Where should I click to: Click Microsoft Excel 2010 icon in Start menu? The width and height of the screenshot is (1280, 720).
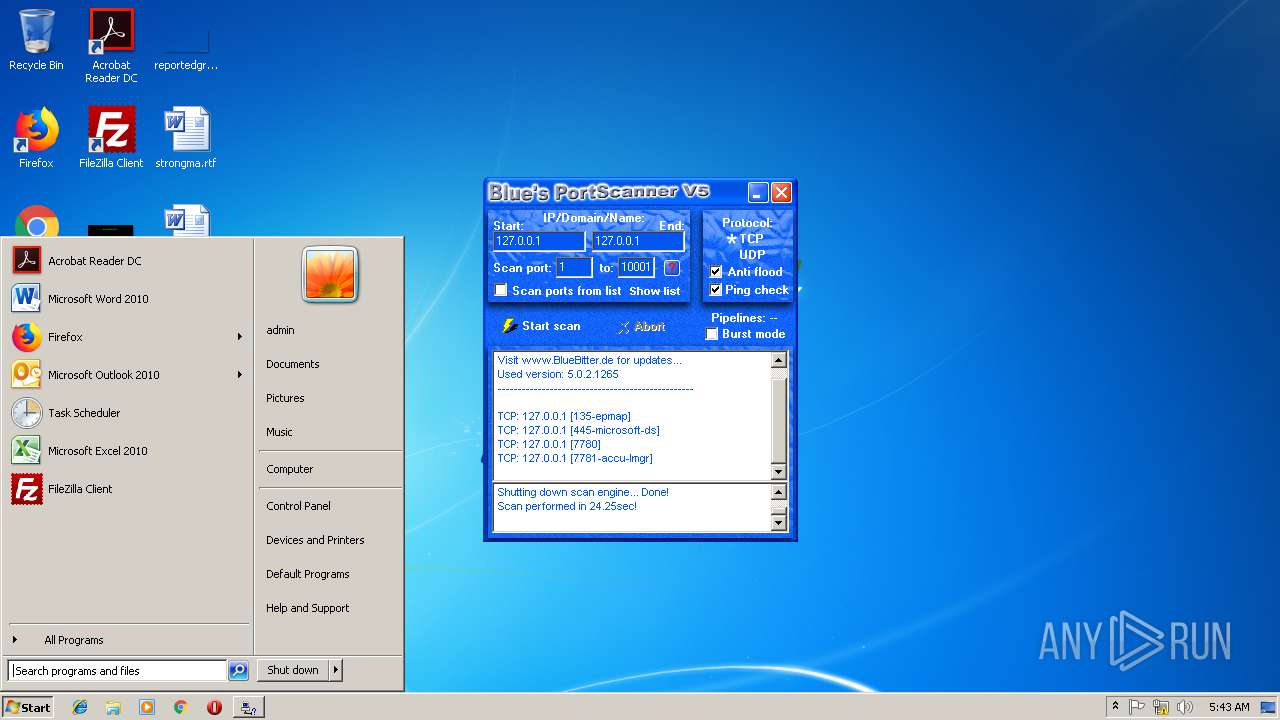coord(27,451)
